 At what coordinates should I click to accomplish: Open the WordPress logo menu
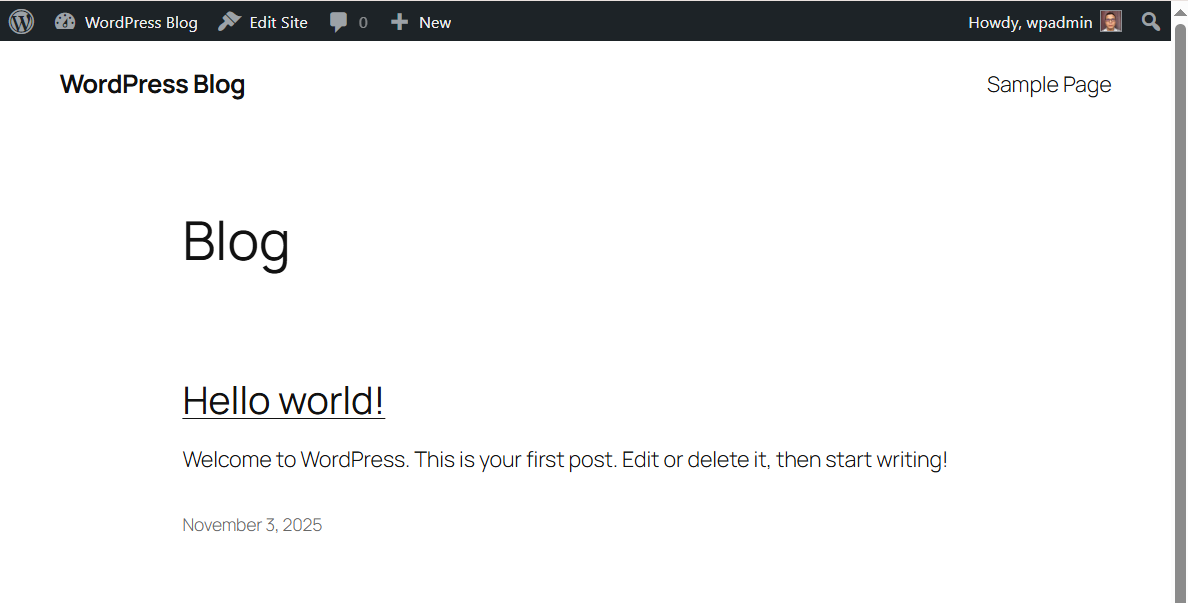point(21,21)
